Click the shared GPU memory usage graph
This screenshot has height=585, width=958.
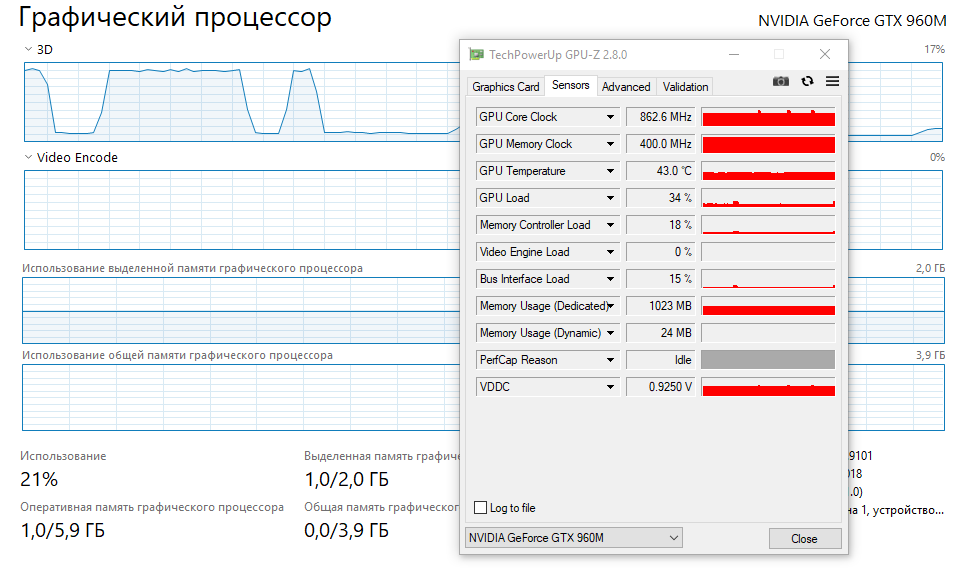[241, 397]
